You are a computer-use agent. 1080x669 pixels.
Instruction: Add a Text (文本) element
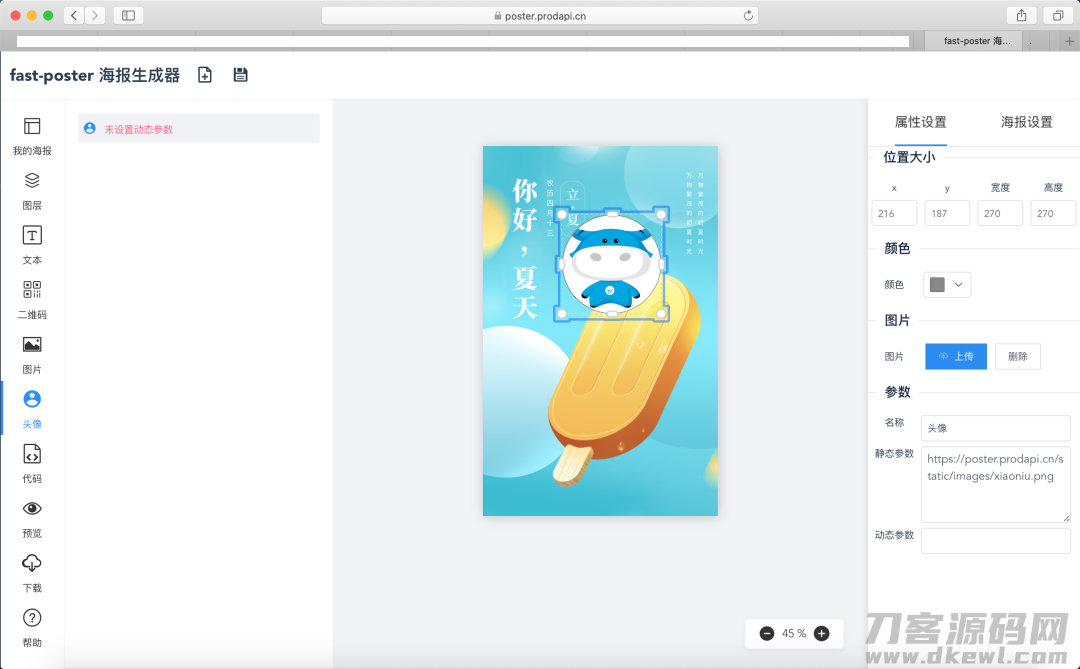(32, 245)
